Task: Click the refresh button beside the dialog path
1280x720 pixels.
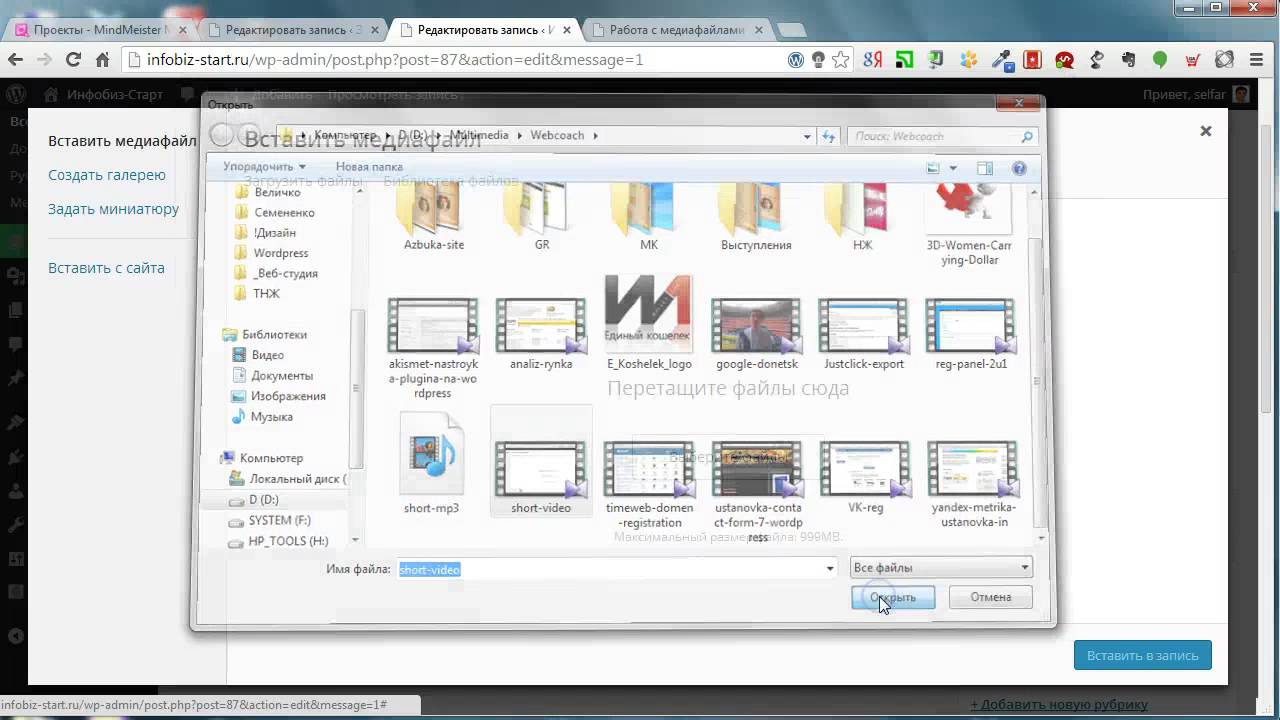Action: [829, 136]
